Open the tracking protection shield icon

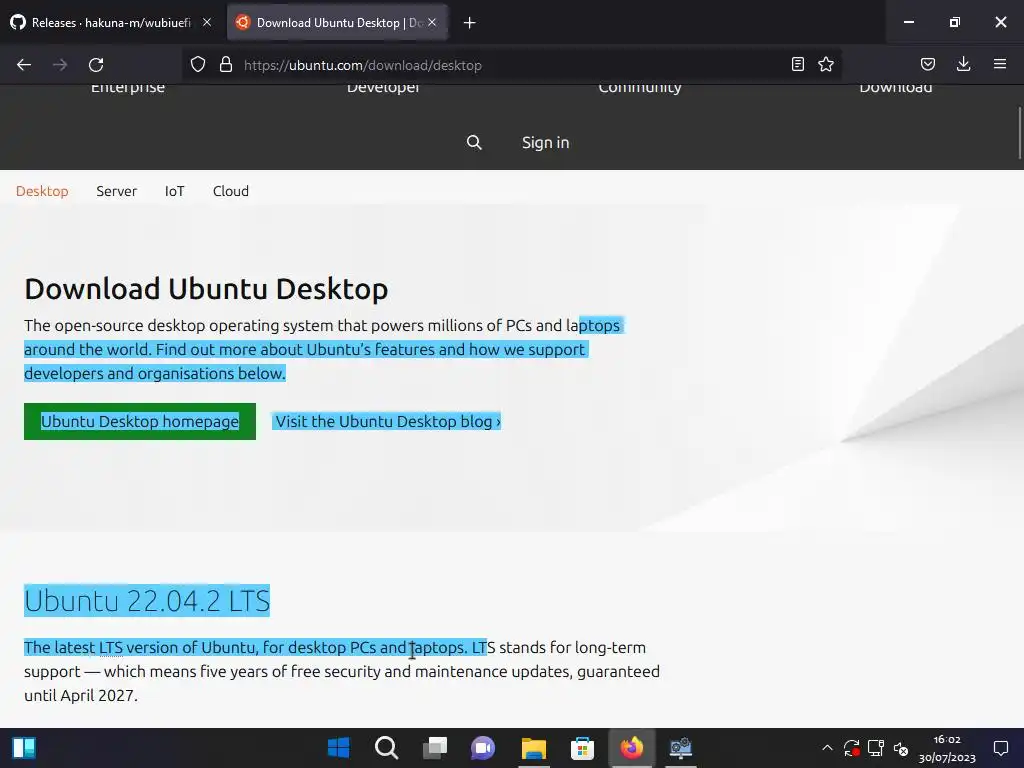pos(198,64)
